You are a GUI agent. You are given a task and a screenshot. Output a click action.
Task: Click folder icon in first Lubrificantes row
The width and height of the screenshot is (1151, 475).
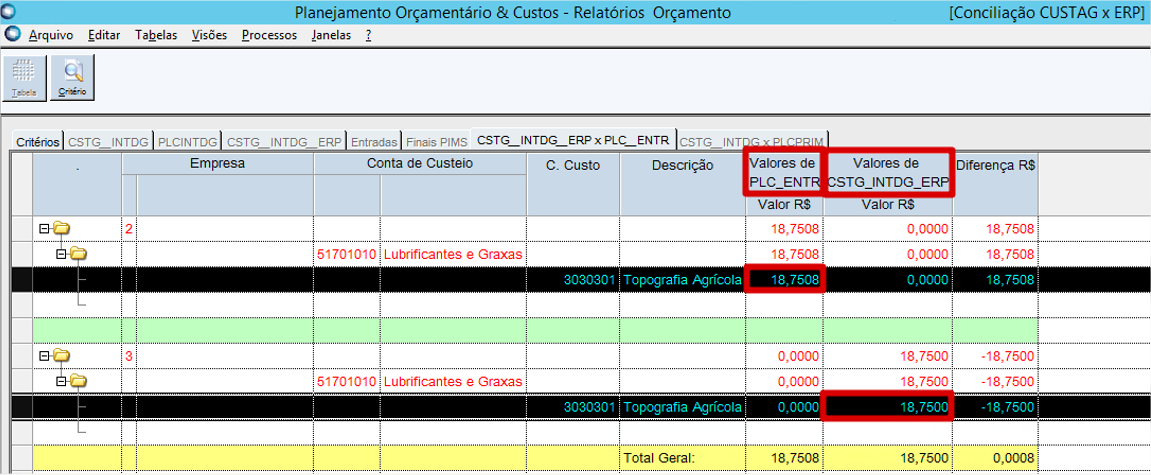coord(79,254)
